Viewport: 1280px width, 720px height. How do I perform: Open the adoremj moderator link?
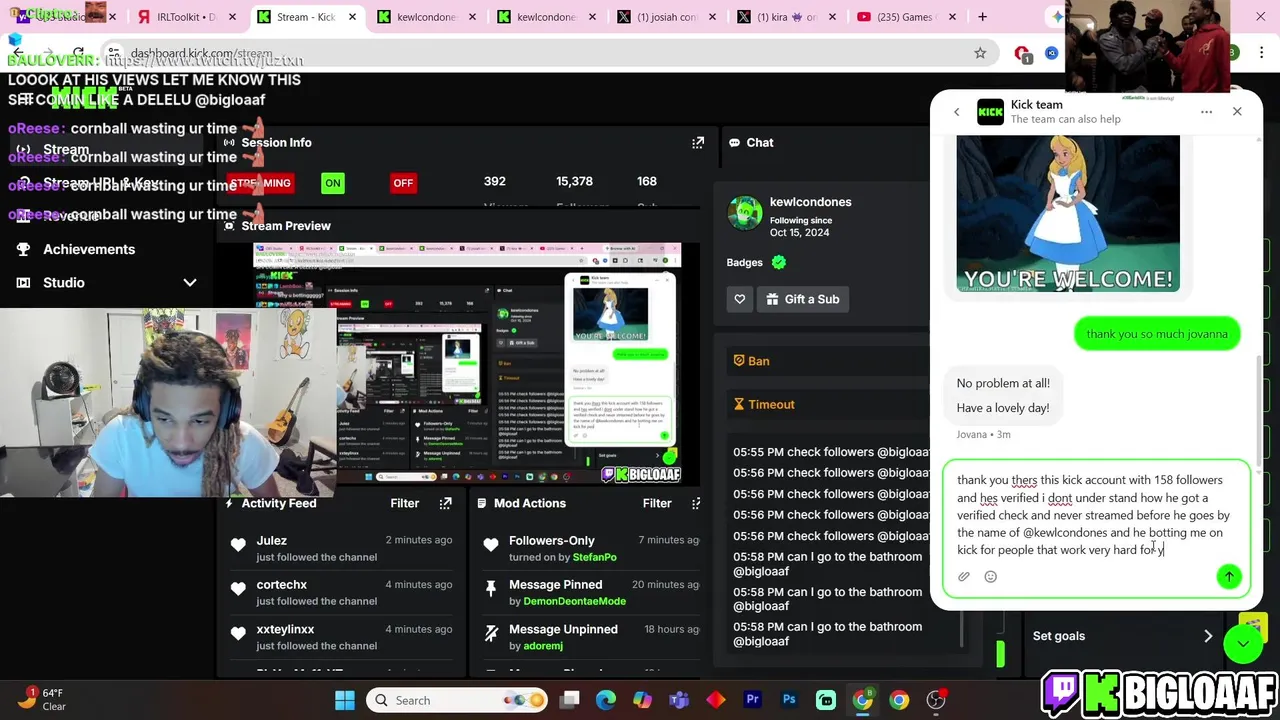click(x=543, y=646)
